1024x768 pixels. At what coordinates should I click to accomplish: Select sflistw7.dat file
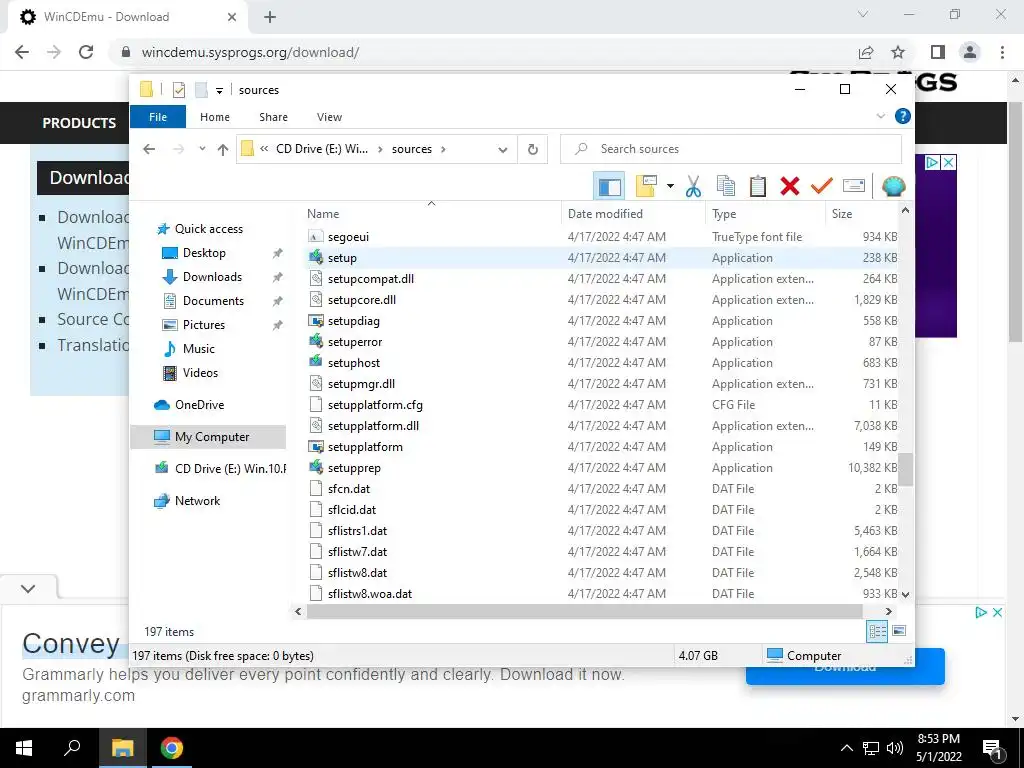coord(357,552)
